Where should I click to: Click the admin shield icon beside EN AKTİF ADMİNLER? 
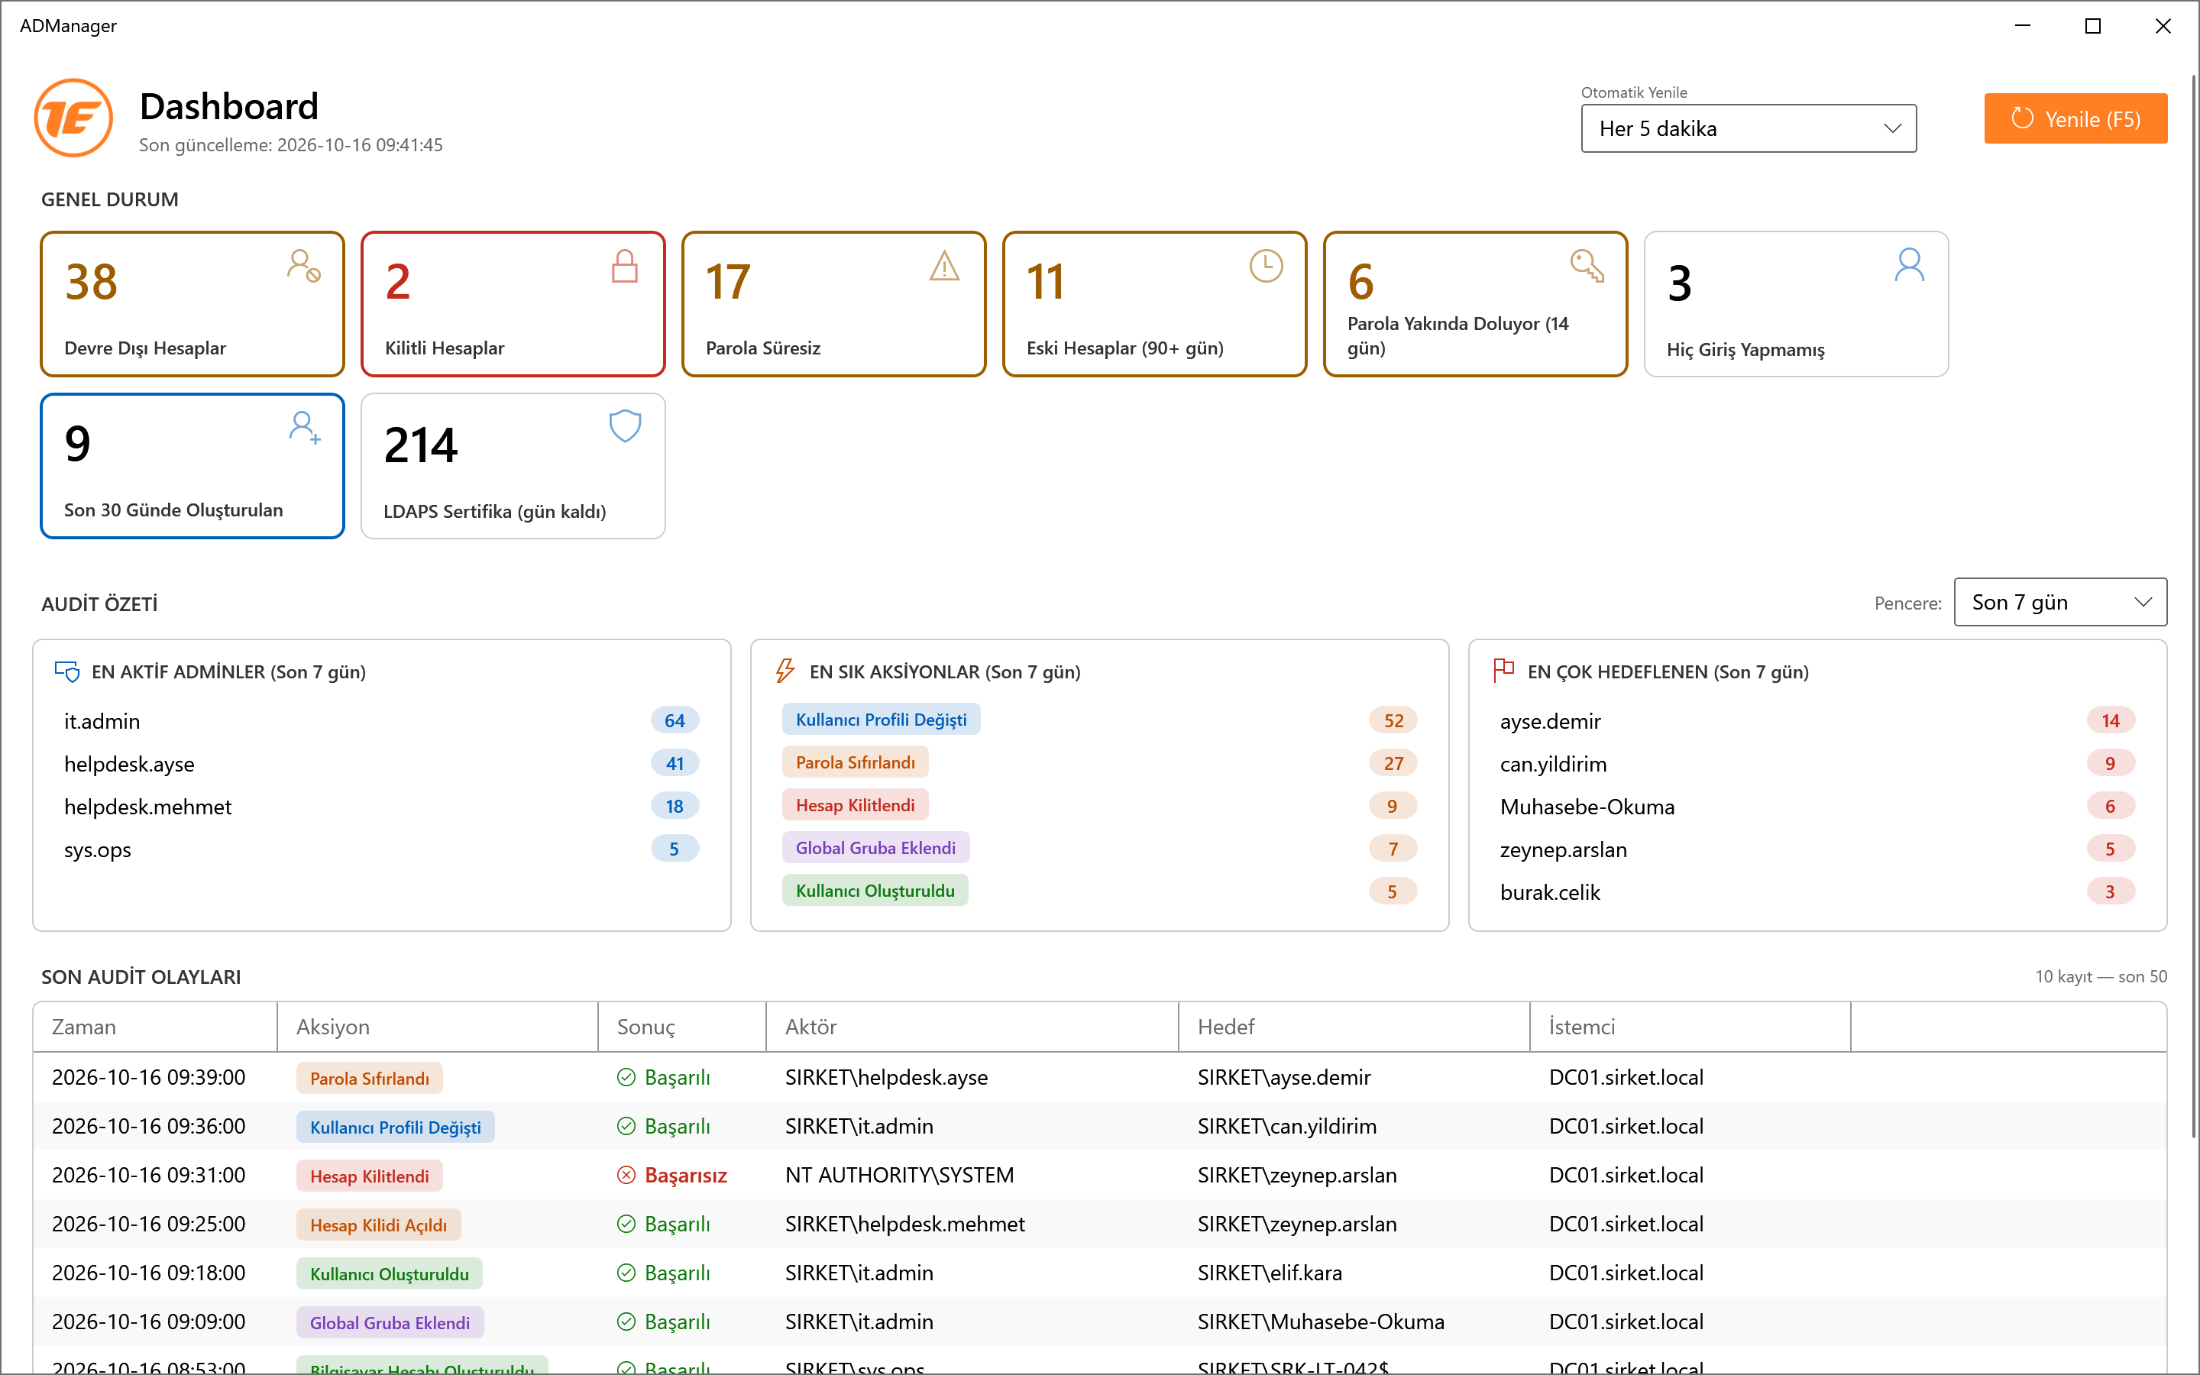pos(67,671)
